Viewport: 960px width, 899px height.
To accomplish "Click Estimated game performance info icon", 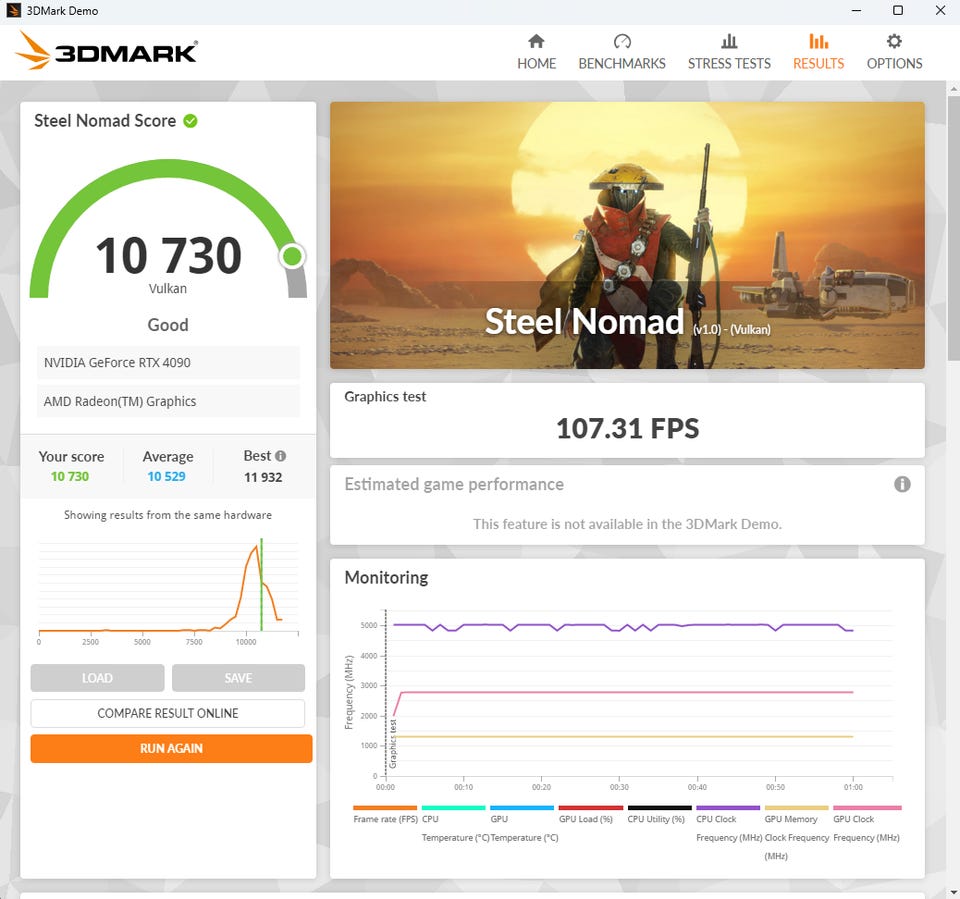I will coord(902,484).
